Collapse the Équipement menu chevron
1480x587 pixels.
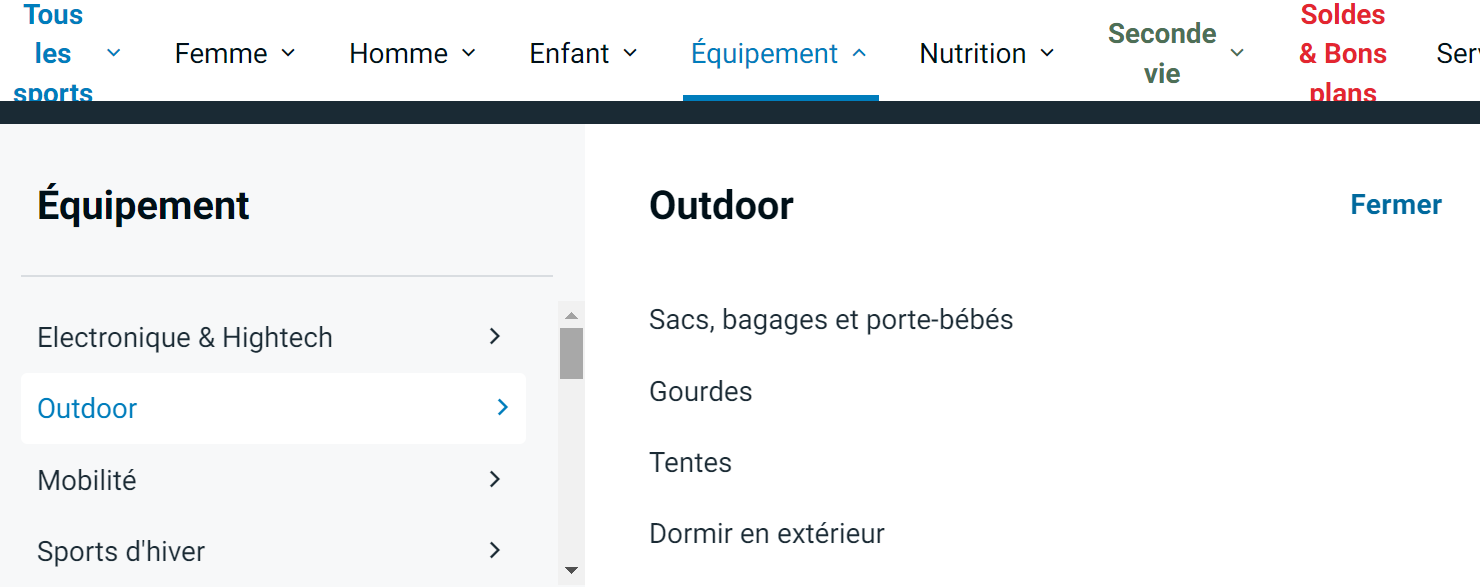coord(859,53)
